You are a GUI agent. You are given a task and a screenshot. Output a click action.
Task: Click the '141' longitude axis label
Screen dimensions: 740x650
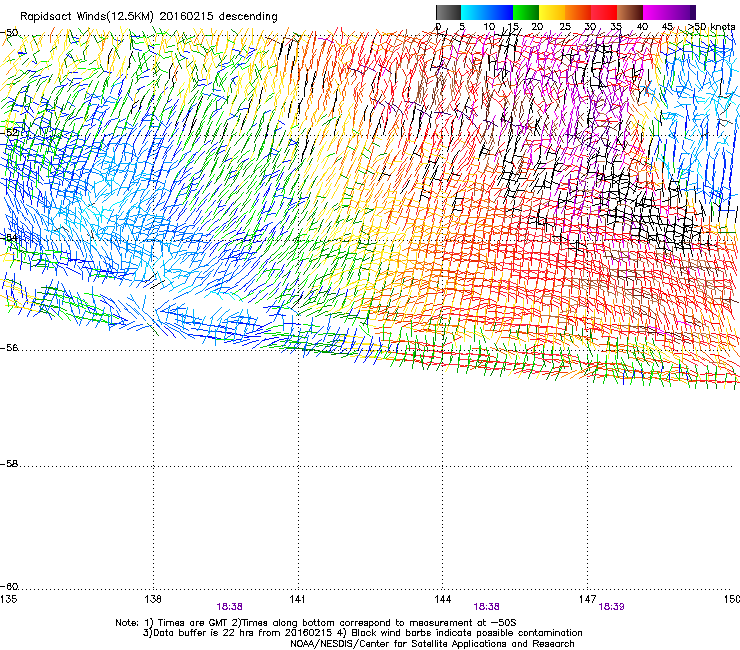(x=297, y=599)
